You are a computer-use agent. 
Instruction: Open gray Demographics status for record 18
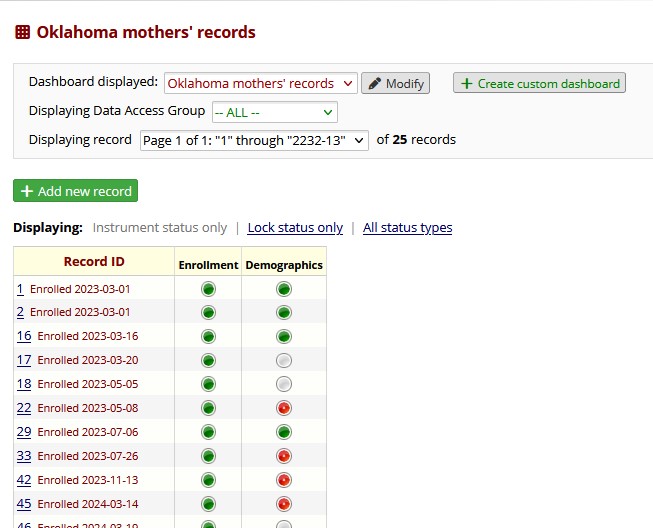click(284, 384)
